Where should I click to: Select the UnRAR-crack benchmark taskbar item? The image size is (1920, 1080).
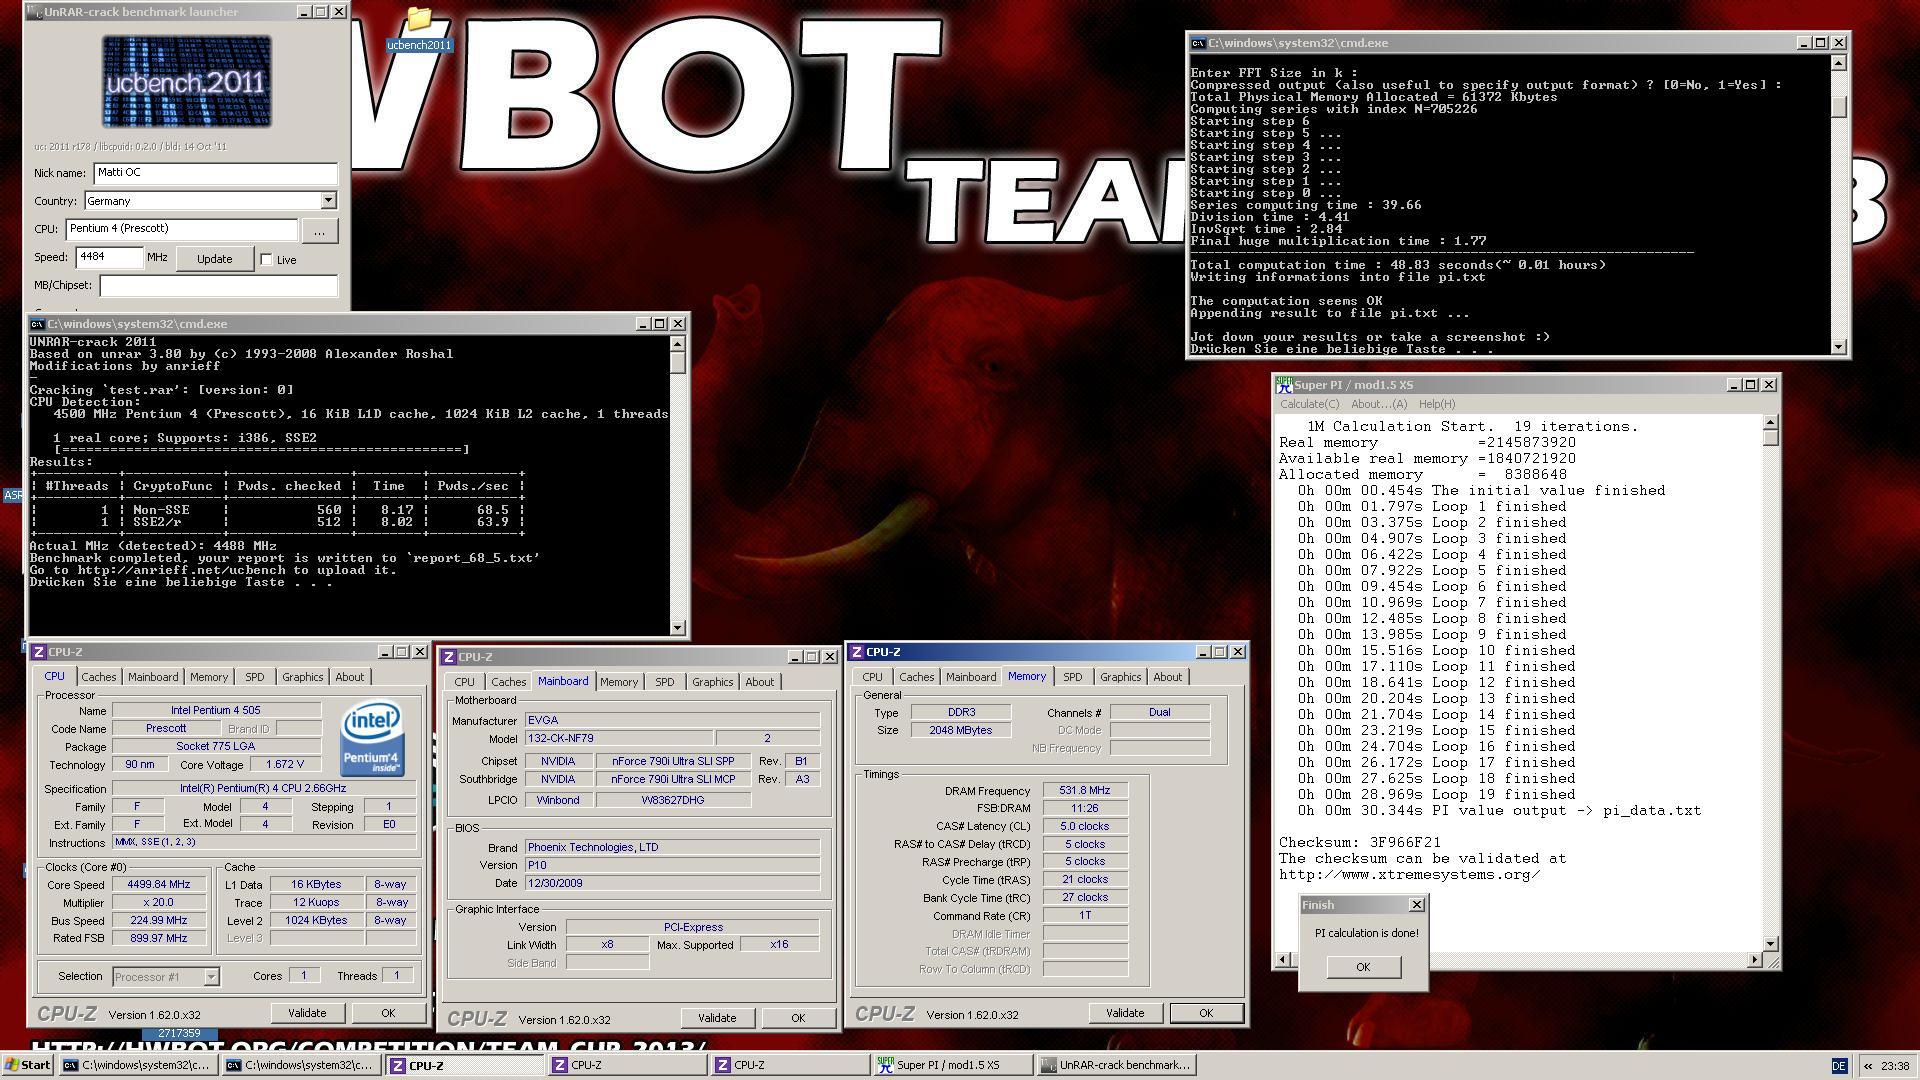pos(1115,1065)
